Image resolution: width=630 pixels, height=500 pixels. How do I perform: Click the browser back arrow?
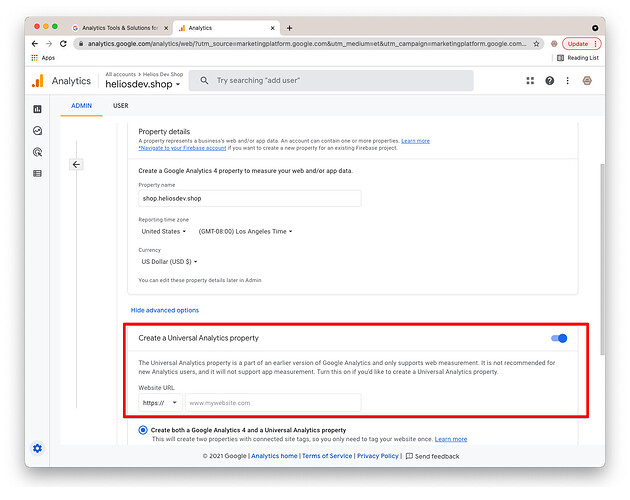35,43
